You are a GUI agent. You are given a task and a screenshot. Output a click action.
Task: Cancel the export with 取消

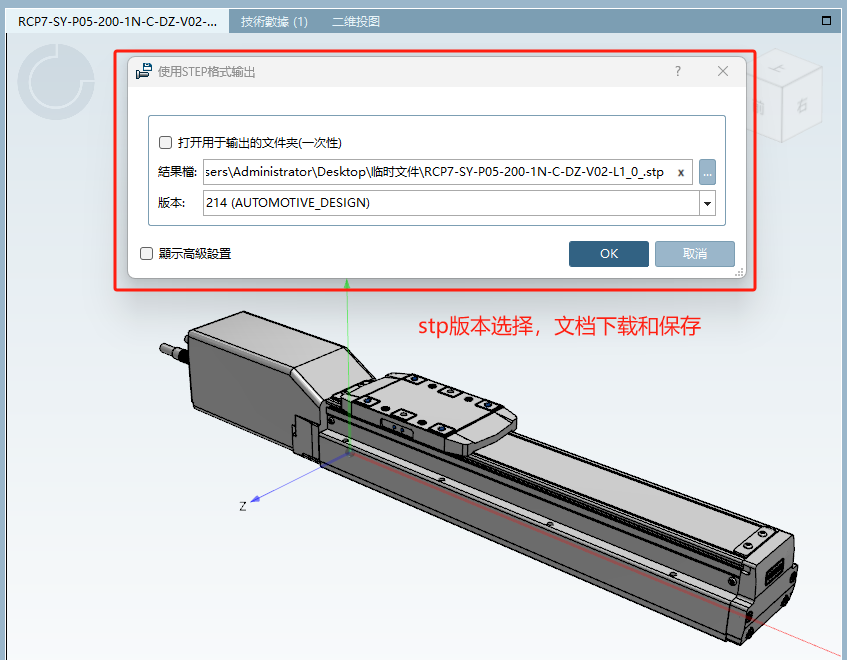[x=695, y=254]
